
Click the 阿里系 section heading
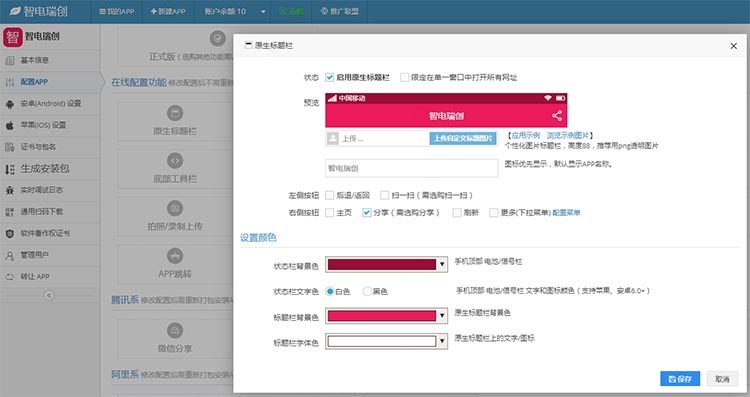[x=125, y=375]
